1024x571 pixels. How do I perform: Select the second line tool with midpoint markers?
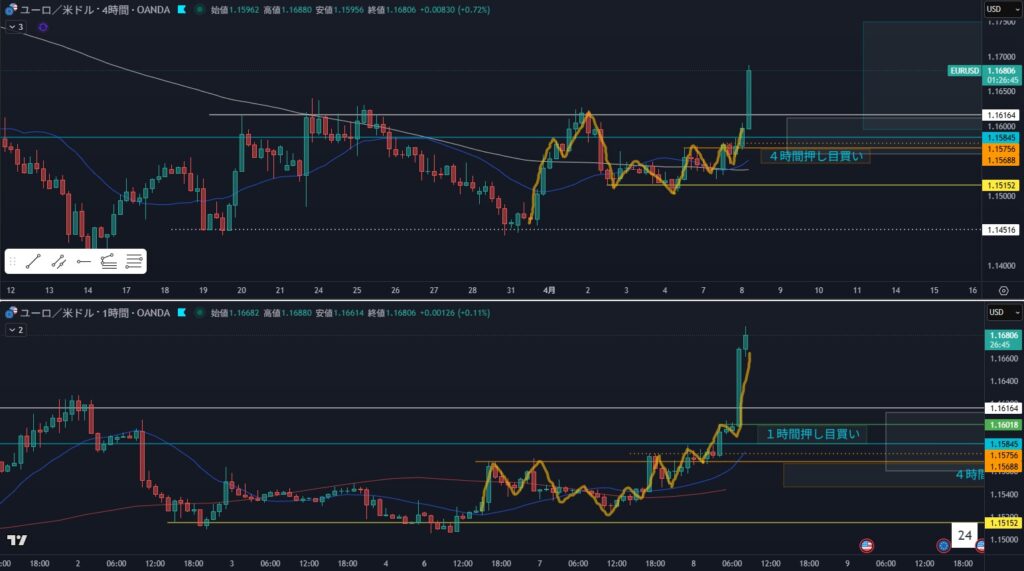click(x=59, y=262)
